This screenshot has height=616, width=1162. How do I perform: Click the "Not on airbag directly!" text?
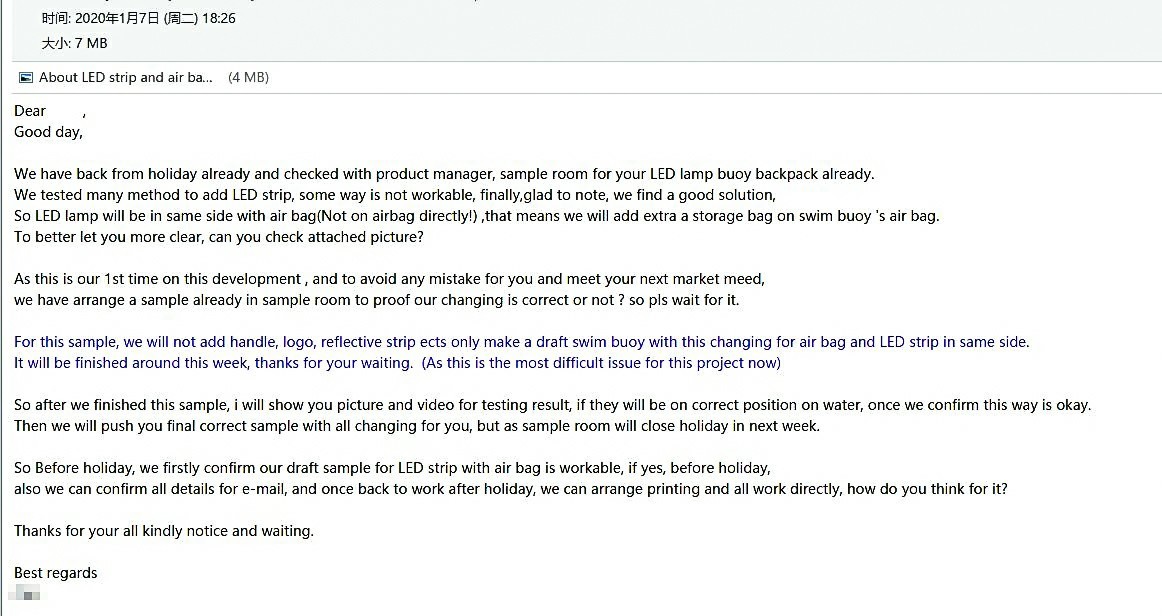[398, 216]
